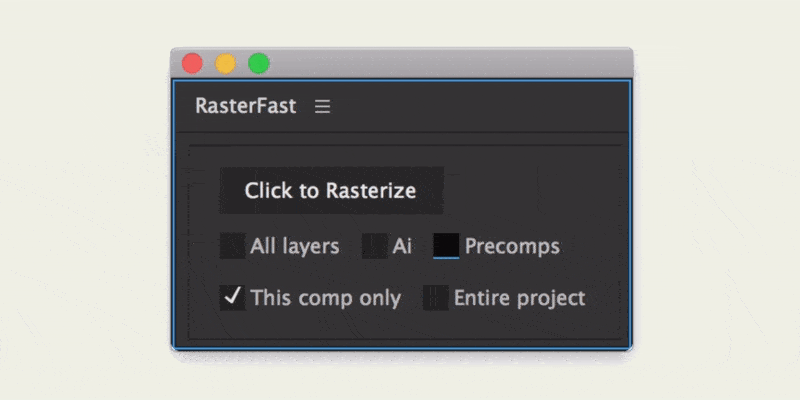Image resolution: width=800 pixels, height=400 pixels.
Task: Tick the Ai checkbox box
Action: click(x=374, y=246)
